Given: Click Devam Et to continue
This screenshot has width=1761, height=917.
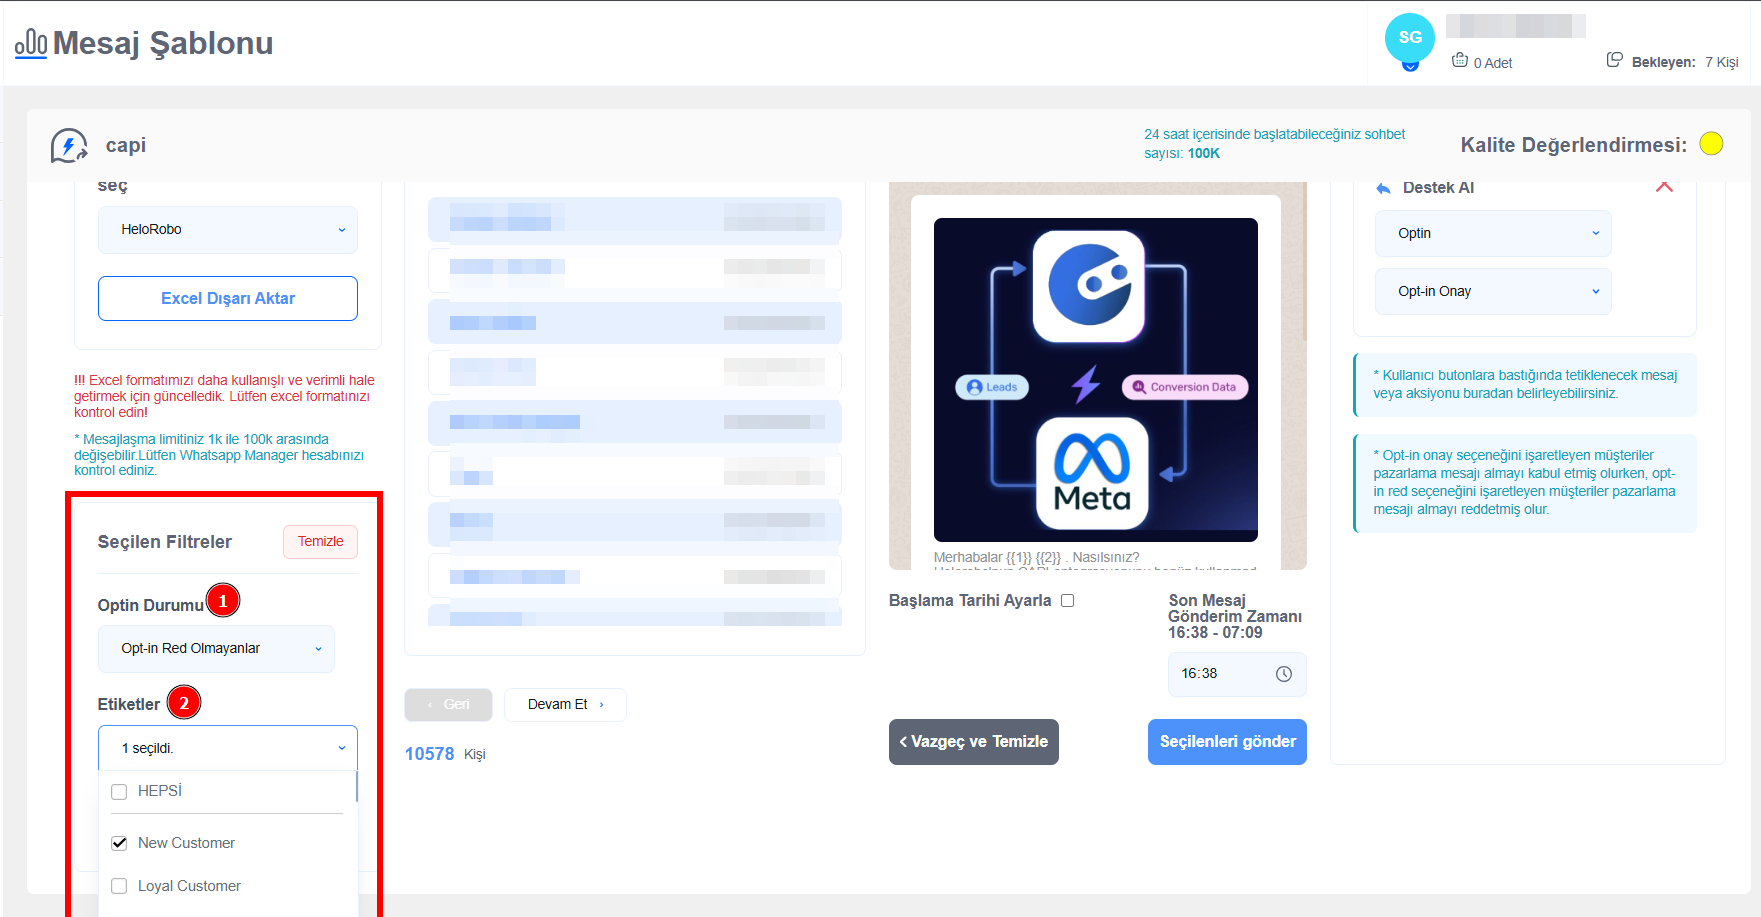Looking at the screenshot, I should tap(565, 705).
